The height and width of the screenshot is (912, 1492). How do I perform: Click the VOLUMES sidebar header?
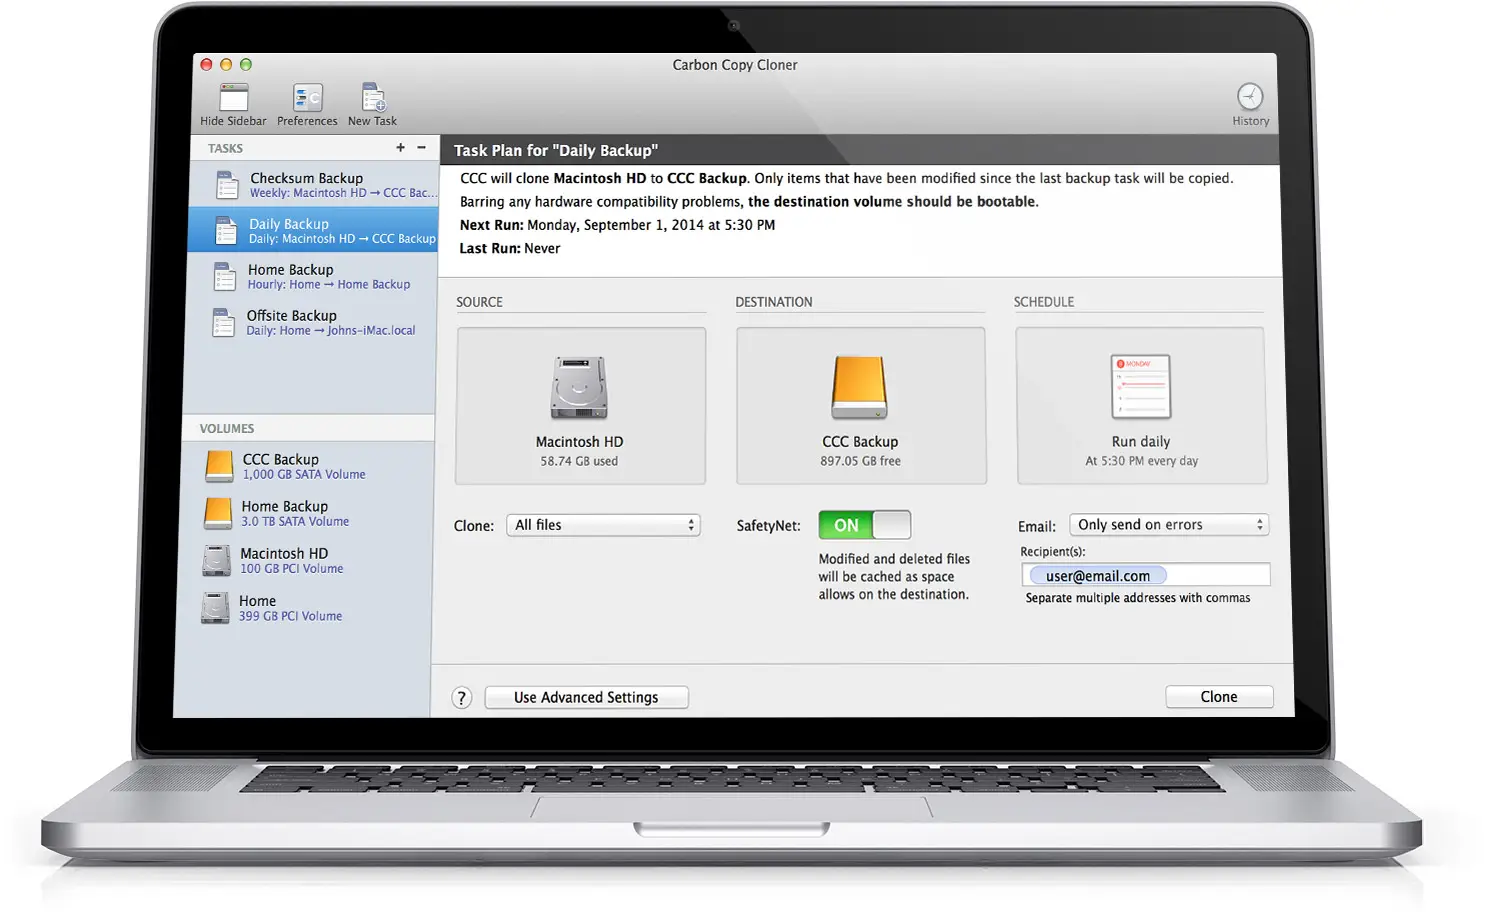point(227,429)
